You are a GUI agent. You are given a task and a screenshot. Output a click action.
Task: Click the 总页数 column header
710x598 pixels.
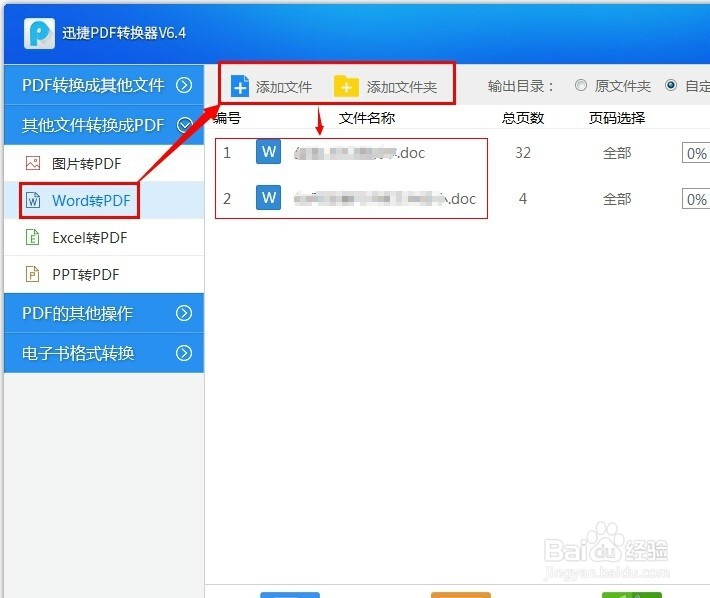[x=523, y=118]
